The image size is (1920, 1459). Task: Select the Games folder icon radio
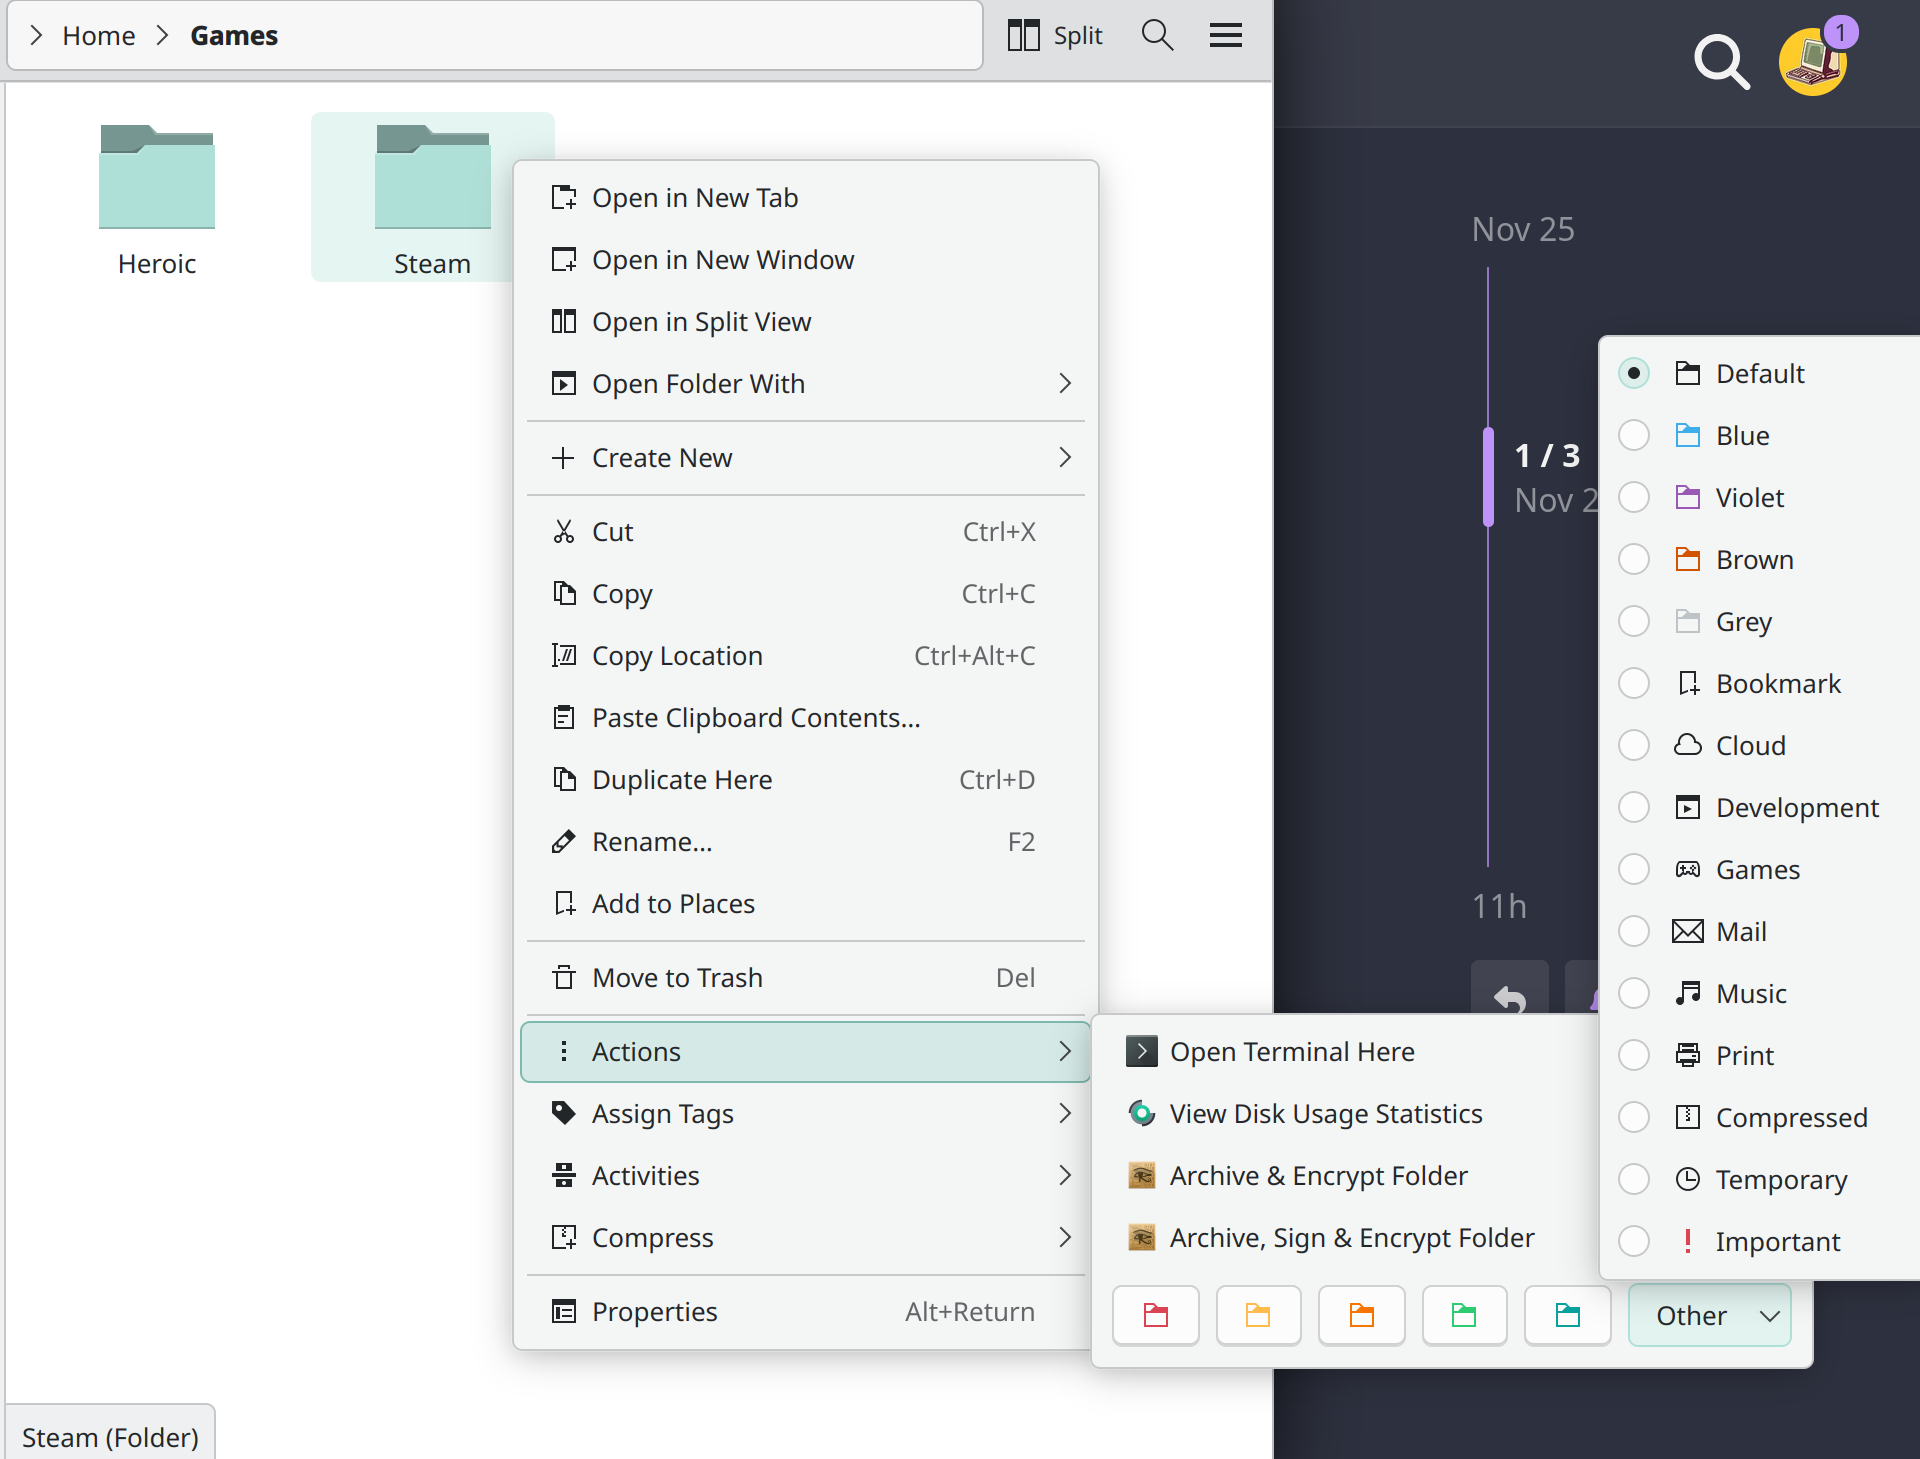click(x=1634, y=870)
